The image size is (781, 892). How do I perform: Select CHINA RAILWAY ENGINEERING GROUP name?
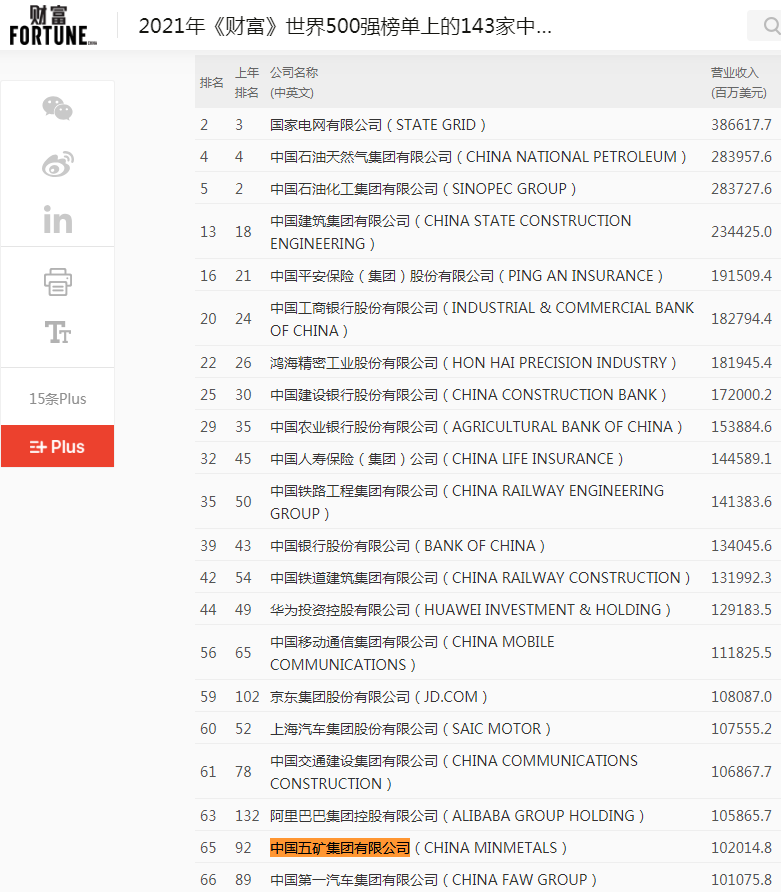pyautogui.click(x=466, y=502)
